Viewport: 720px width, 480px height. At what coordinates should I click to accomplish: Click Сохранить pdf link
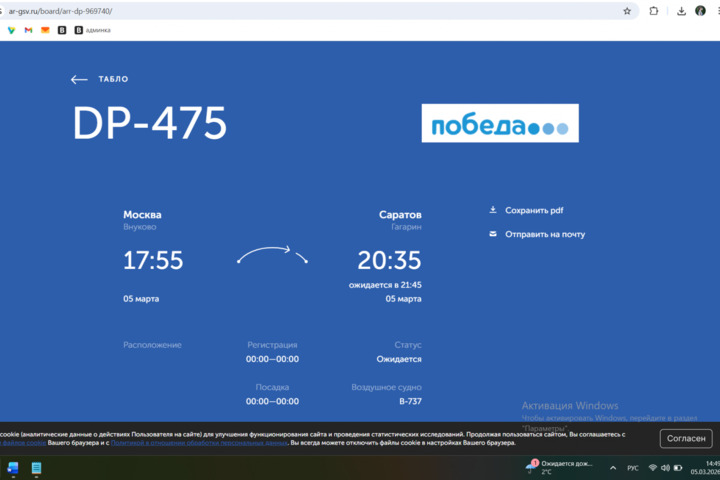pos(534,210)
